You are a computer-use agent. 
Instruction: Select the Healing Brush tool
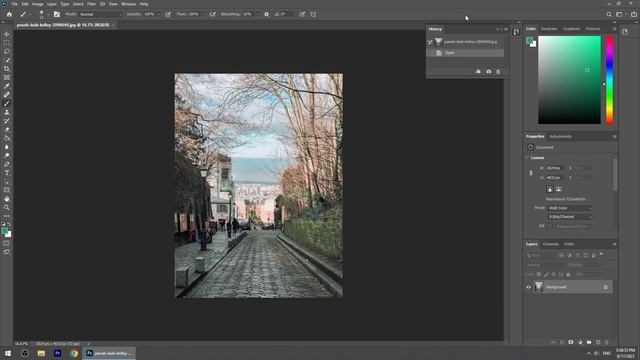7,95
